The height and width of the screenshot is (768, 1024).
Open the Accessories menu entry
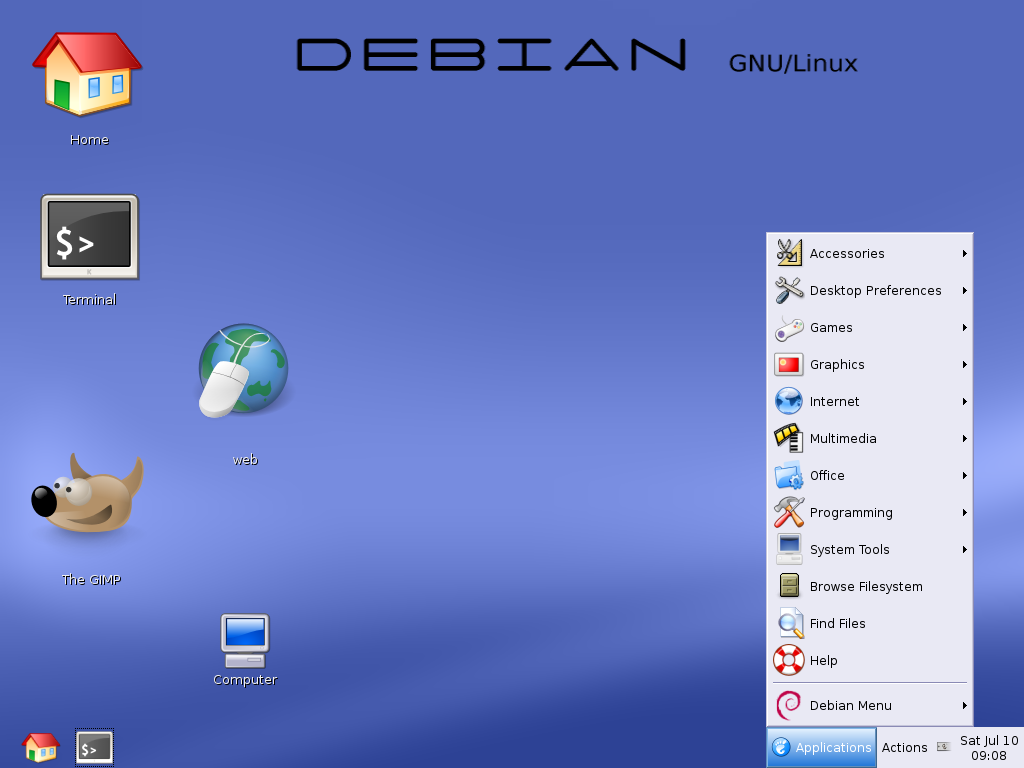(870, 253)
